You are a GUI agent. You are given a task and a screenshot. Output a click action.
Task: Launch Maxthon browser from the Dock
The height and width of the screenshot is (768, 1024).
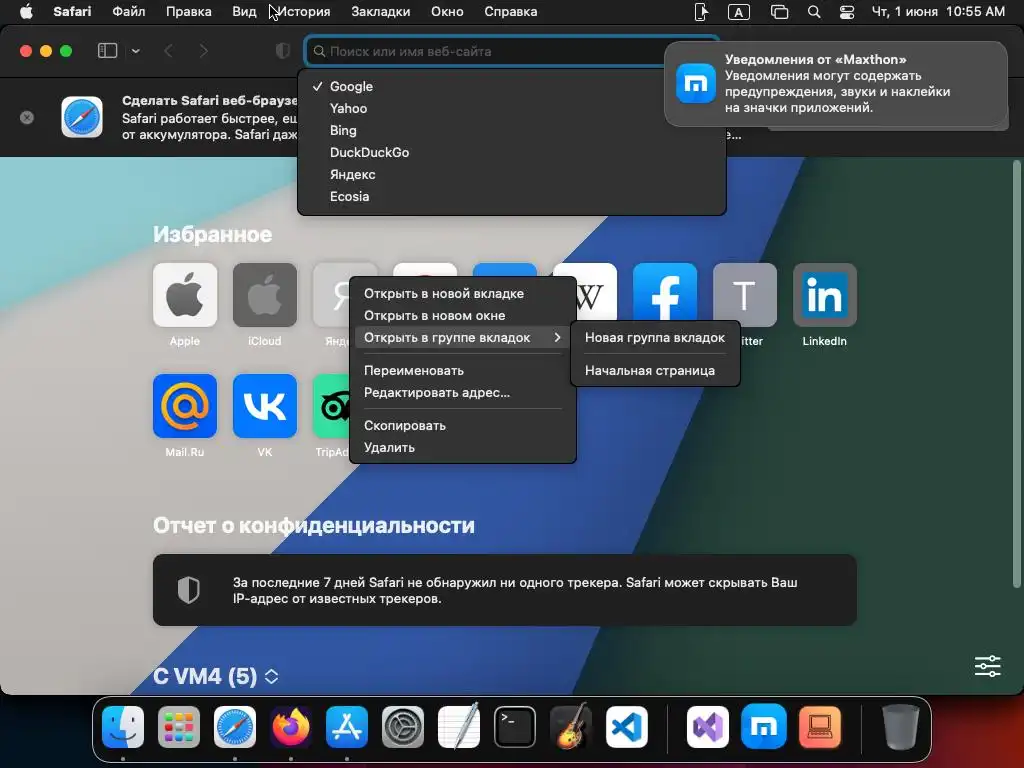click(x=763, y=727)
